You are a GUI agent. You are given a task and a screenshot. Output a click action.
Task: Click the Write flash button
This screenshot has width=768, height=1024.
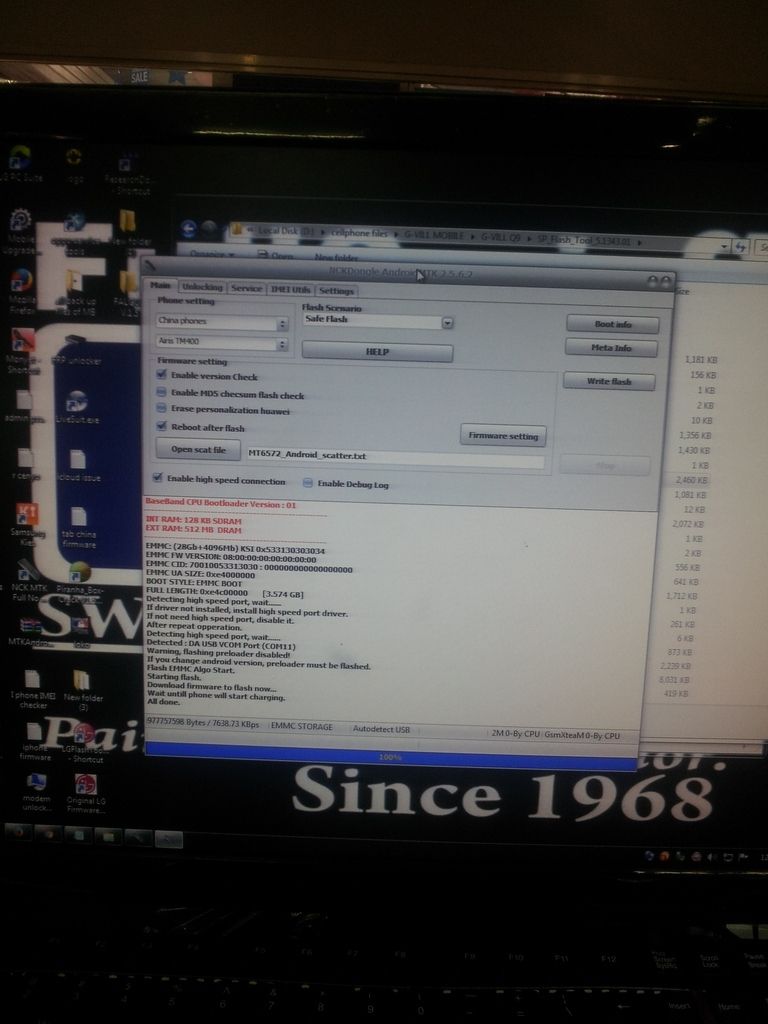[608, 381]
